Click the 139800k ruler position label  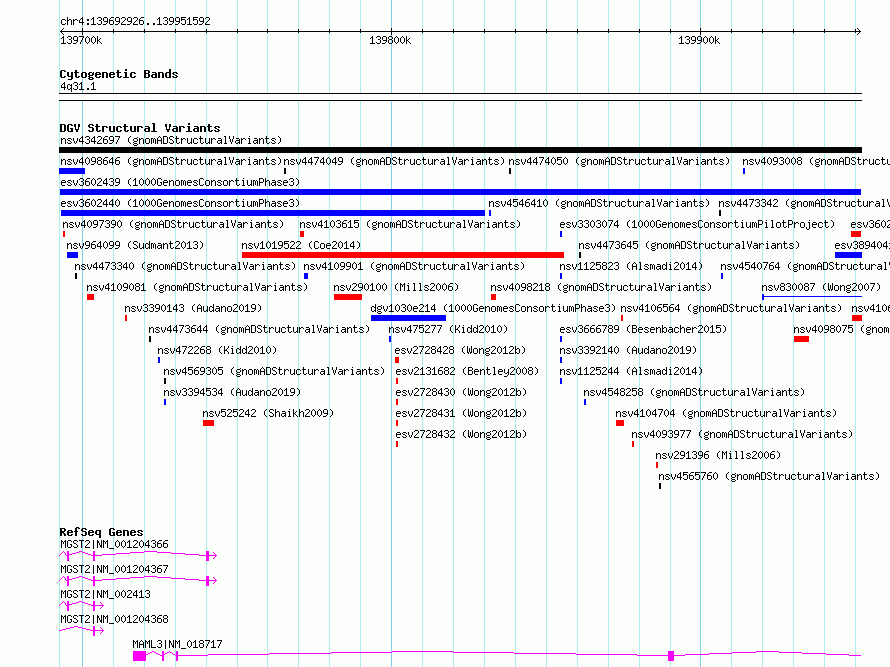(390, 40)
